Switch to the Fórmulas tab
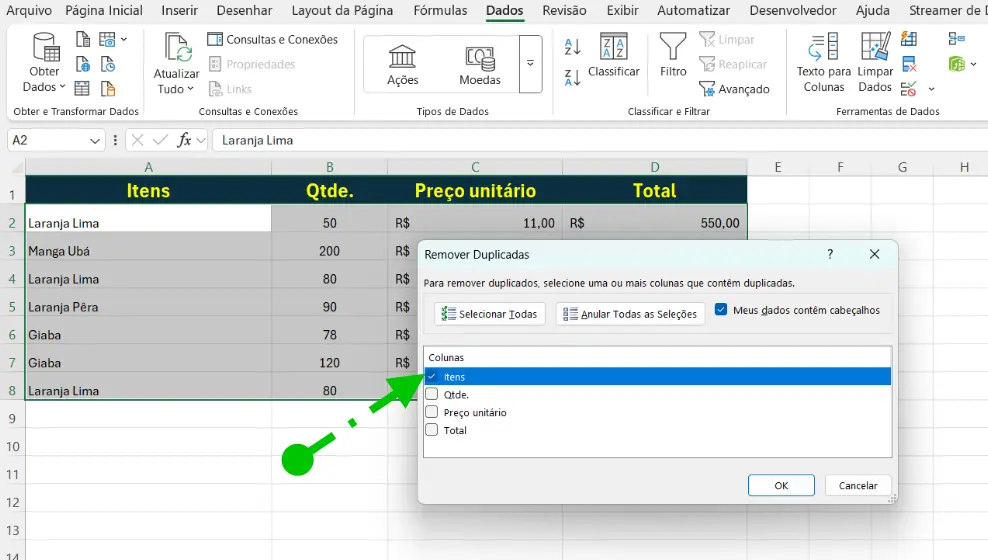 [440, 11]
